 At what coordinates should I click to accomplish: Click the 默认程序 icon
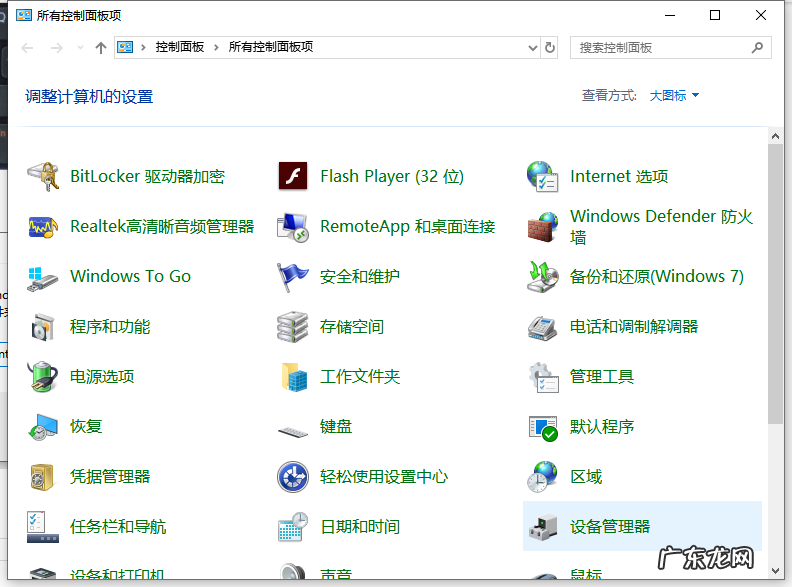tap(543, 427)
